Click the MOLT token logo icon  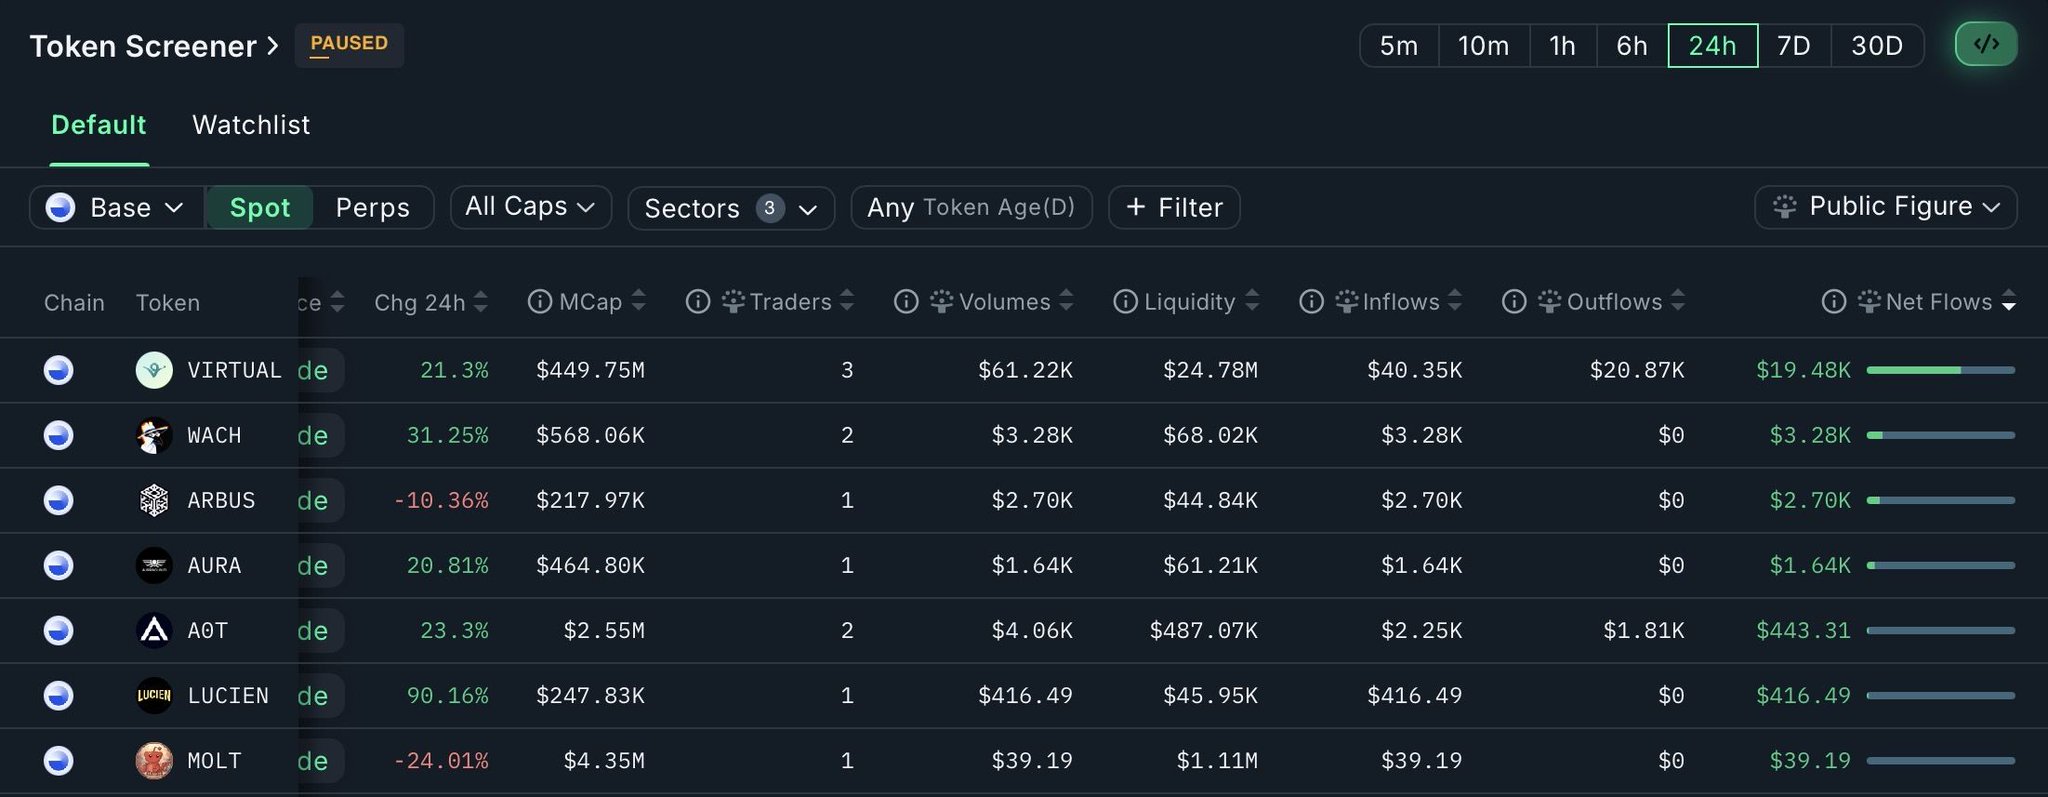[x=154, y=761]
